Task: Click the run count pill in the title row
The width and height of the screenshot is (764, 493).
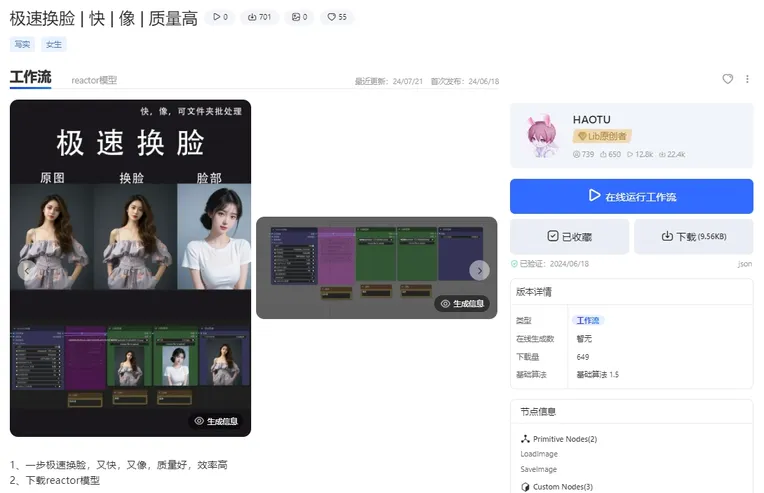Action: [x=219, y=17]
